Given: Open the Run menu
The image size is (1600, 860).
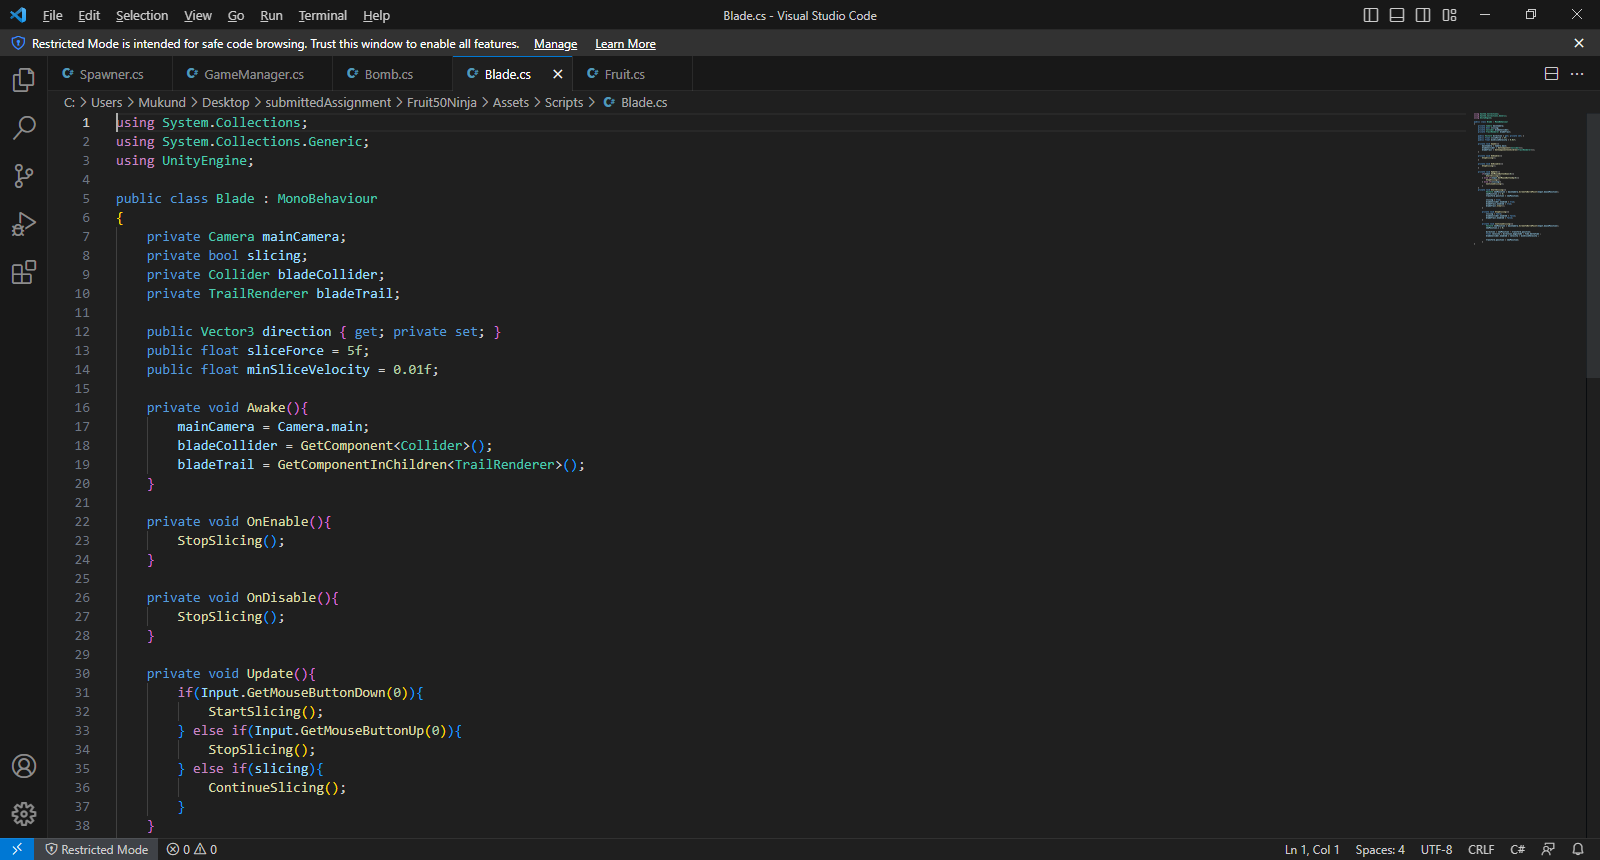Looking at the screenshot, I should [x=271, y=15].
